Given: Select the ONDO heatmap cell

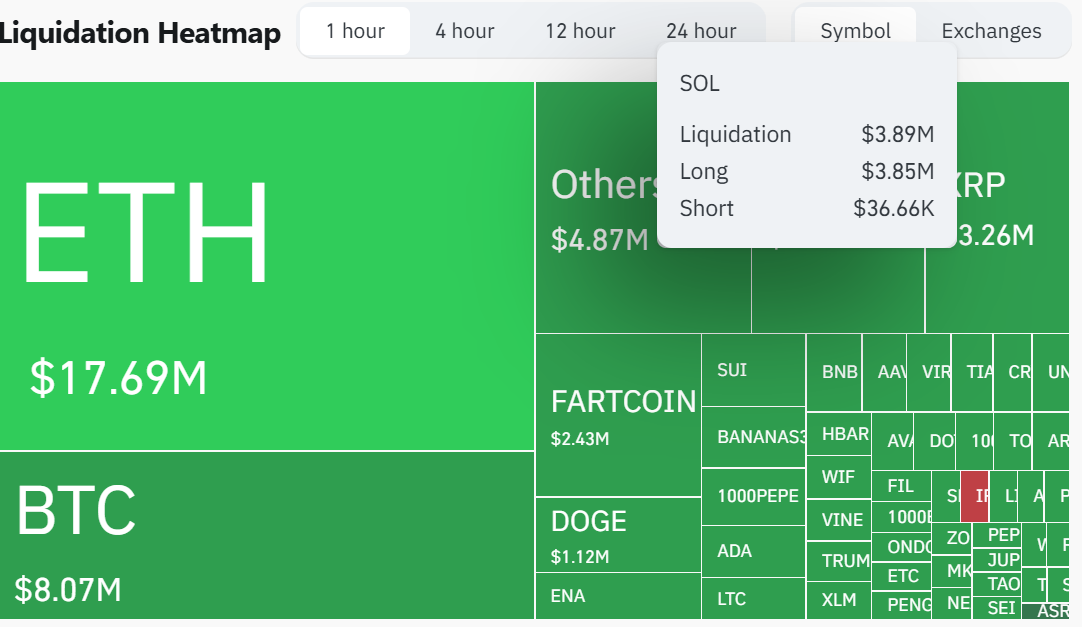Looking at the screenshot, I should 901,547.
